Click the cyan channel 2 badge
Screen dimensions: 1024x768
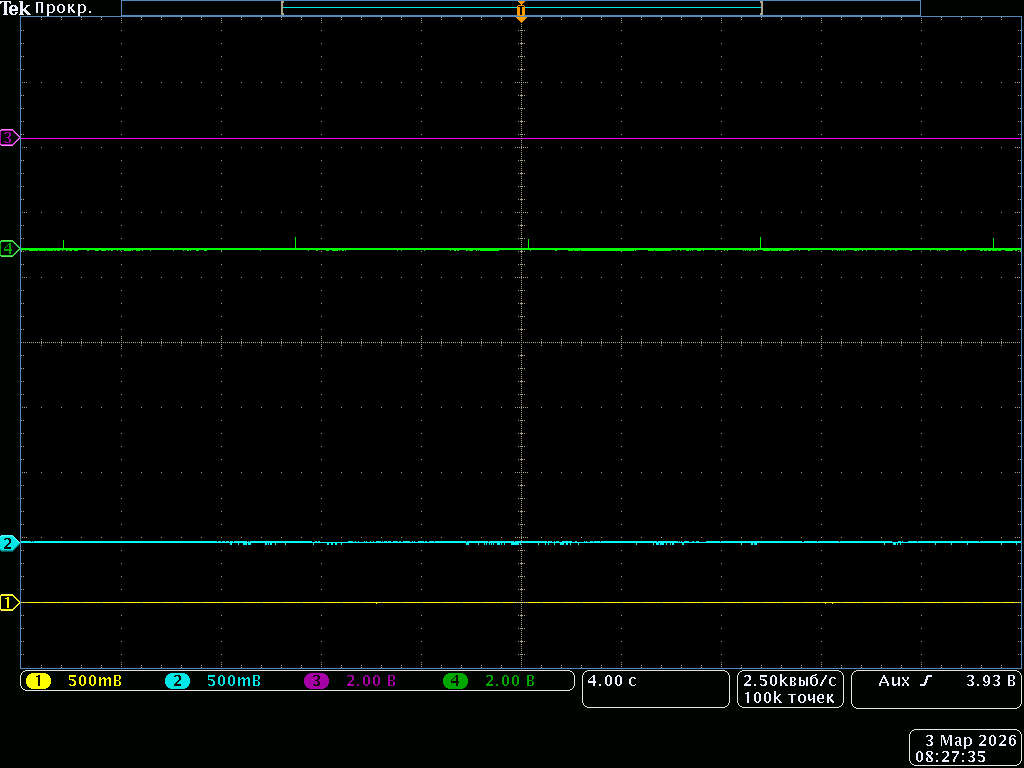177,681
